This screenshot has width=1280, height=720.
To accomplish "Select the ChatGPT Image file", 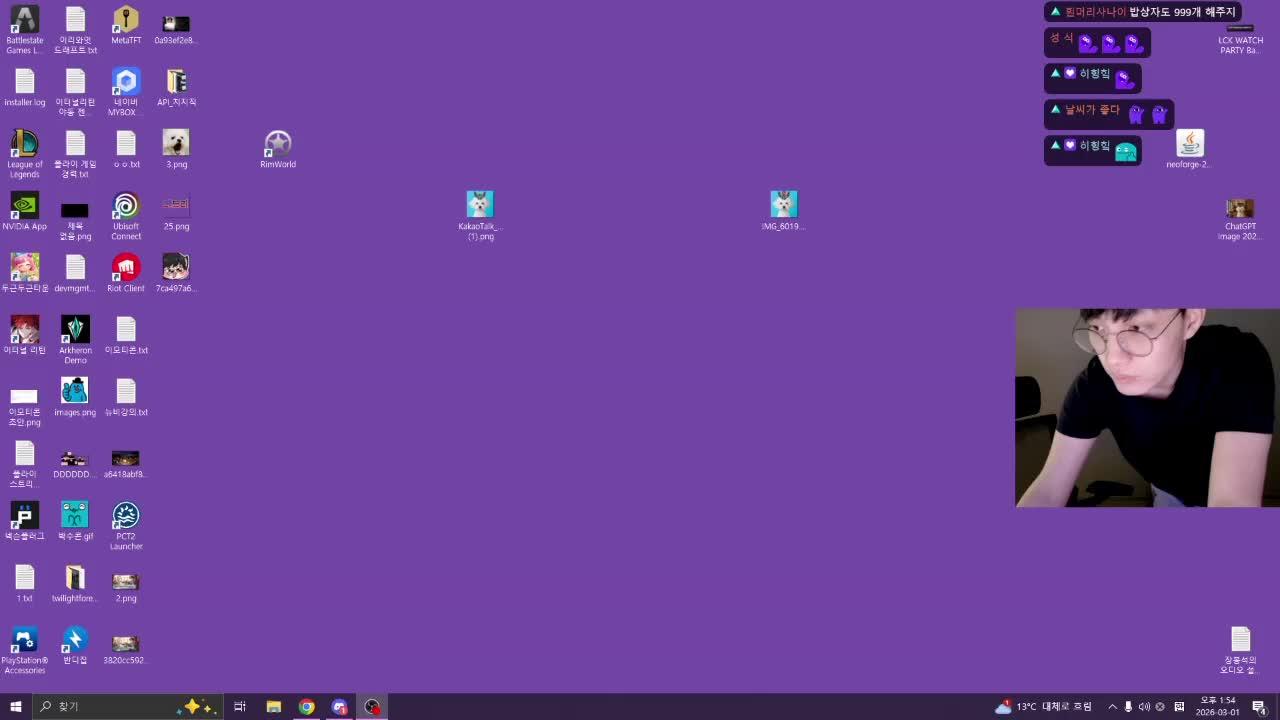I will [1240, 219].
